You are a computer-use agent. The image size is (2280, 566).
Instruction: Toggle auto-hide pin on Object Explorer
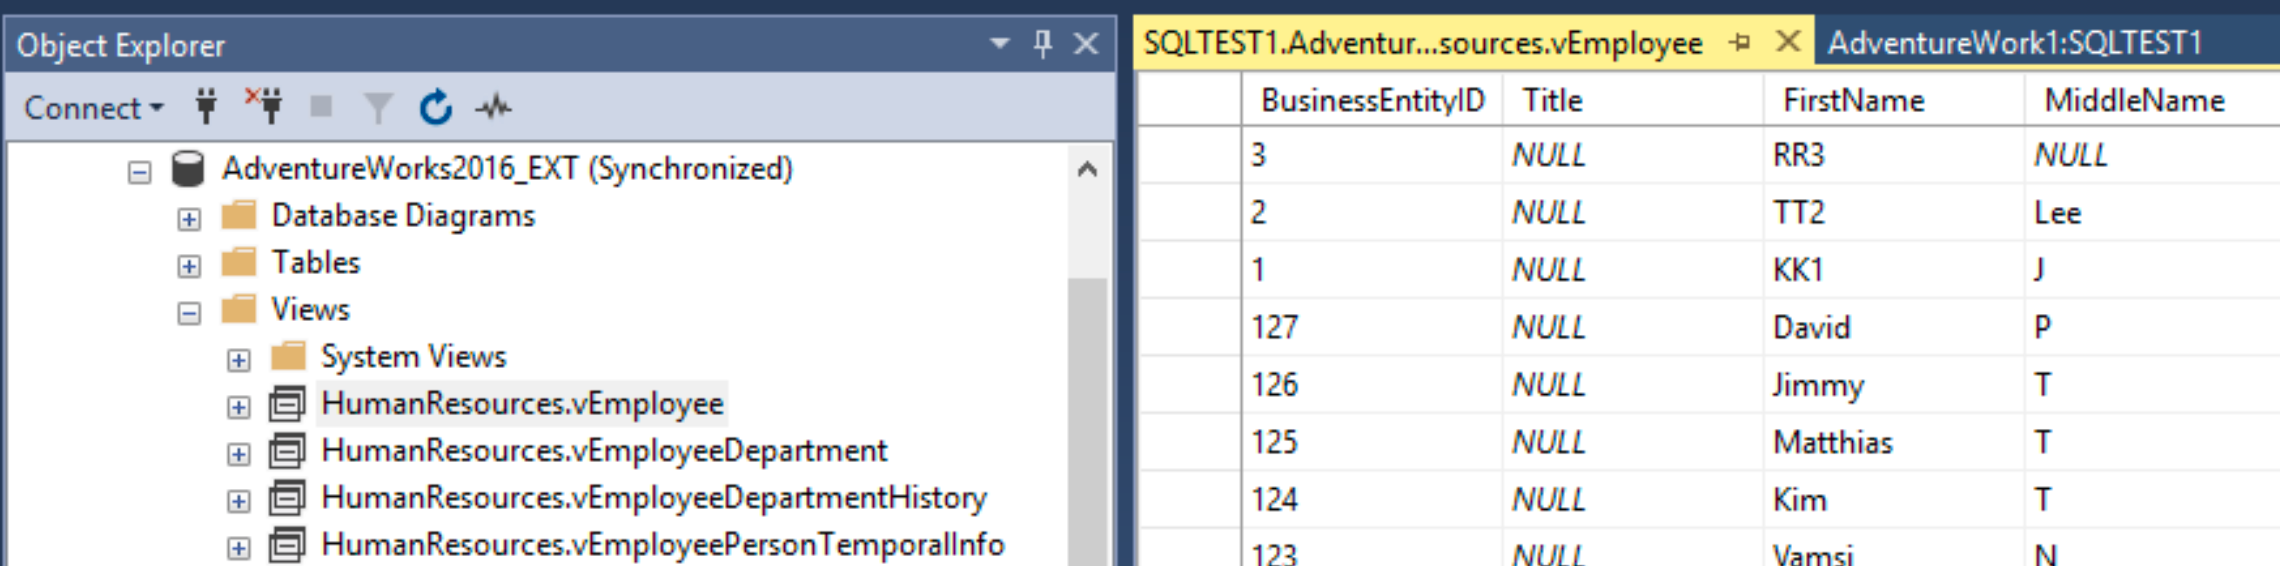click(1043, 44)
